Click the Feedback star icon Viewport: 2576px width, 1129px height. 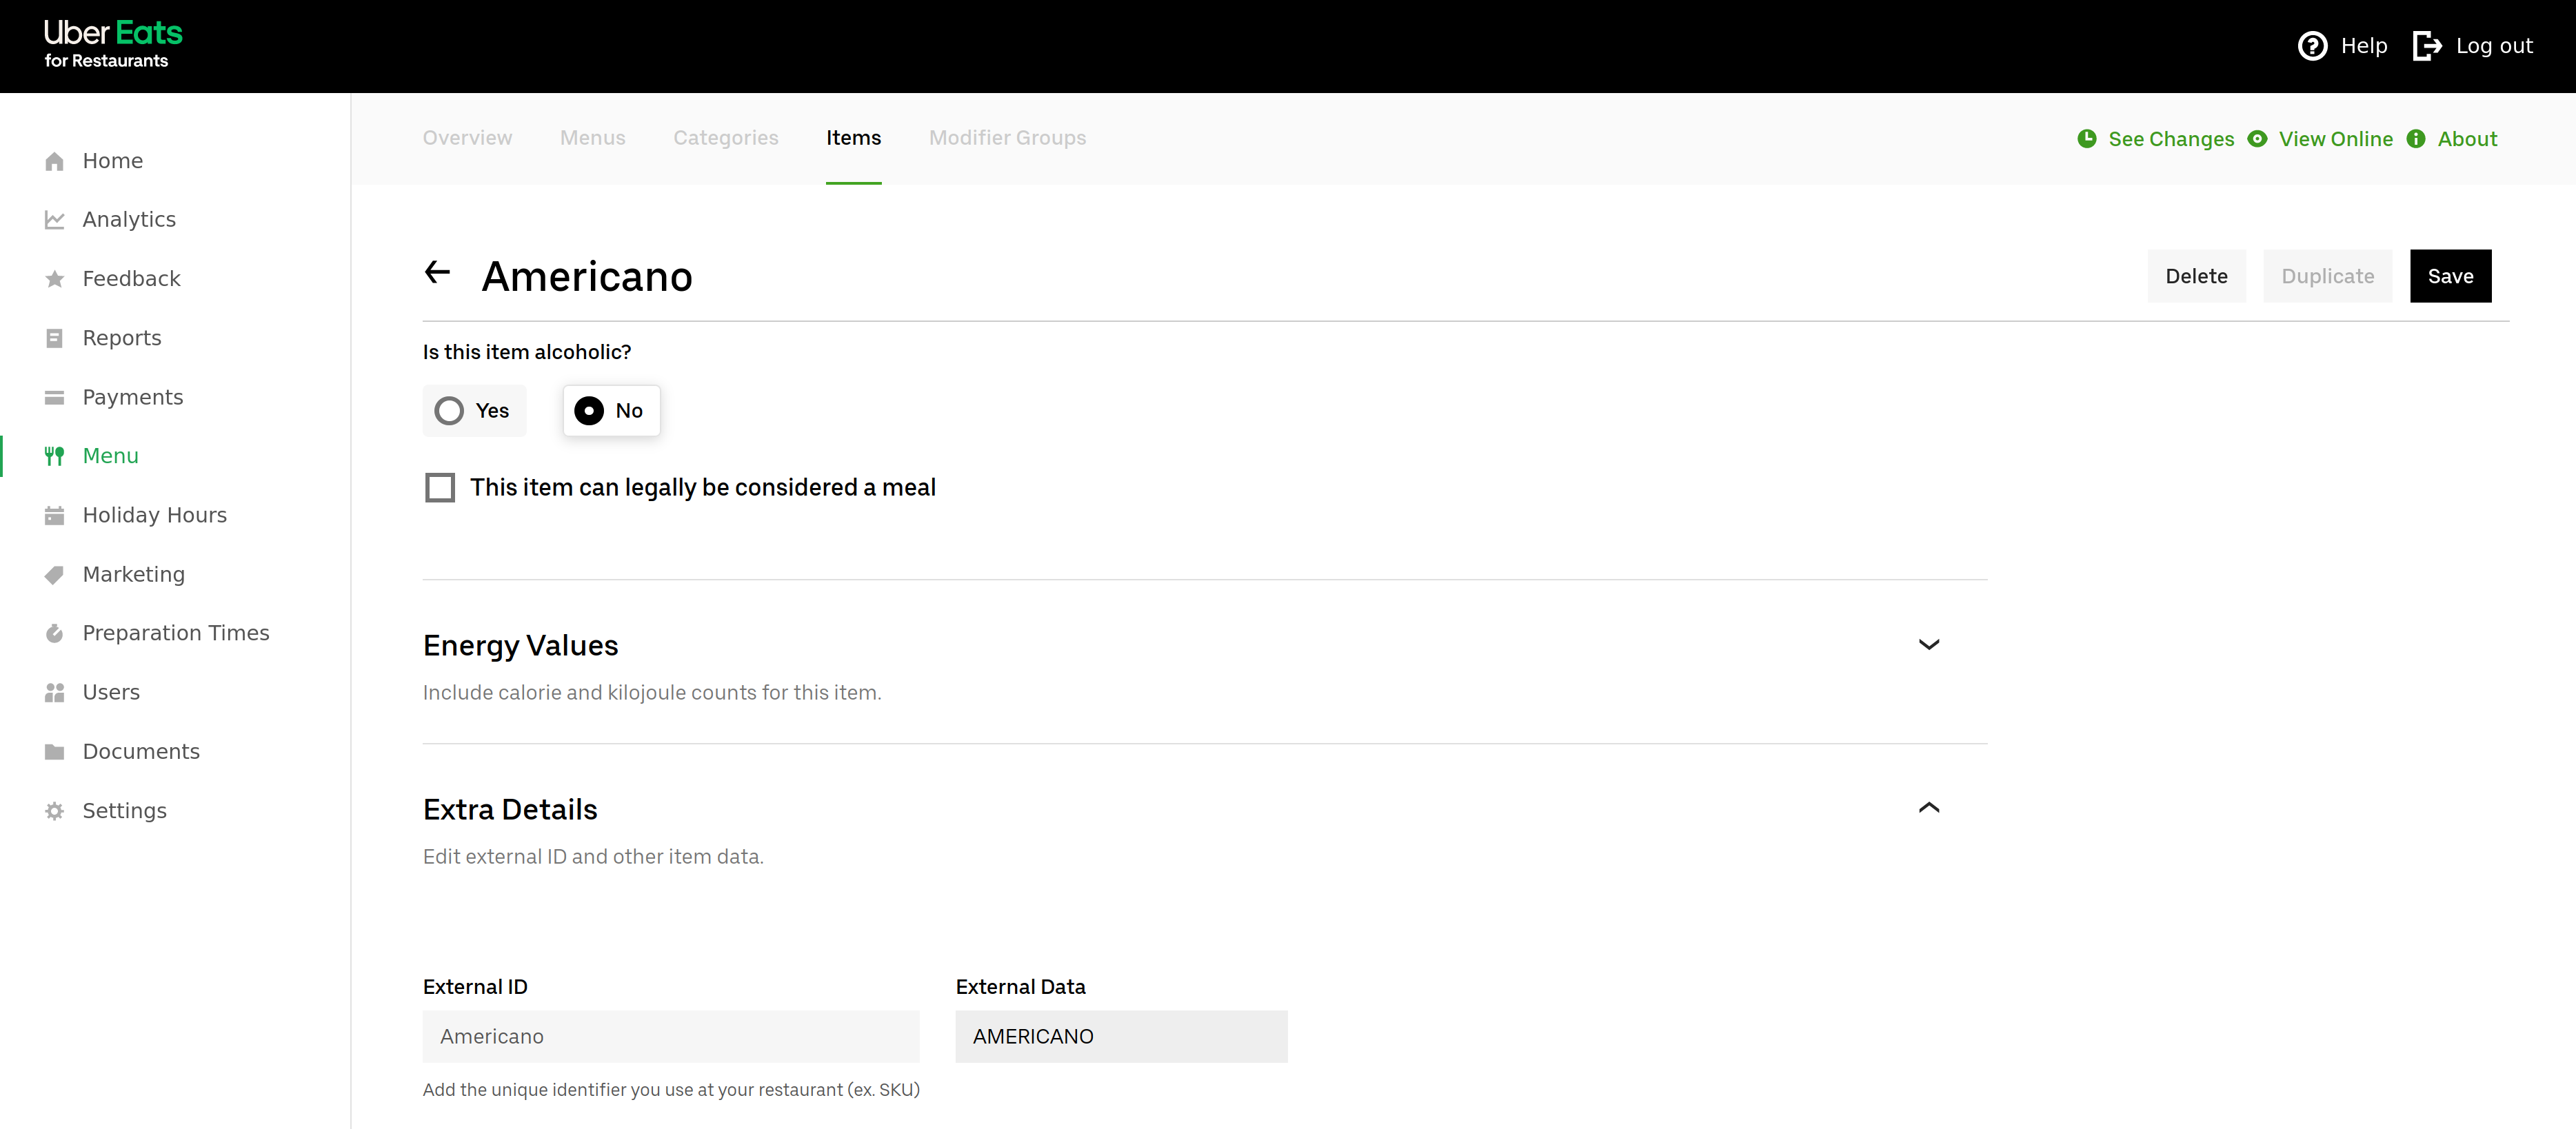pos(55,279)
